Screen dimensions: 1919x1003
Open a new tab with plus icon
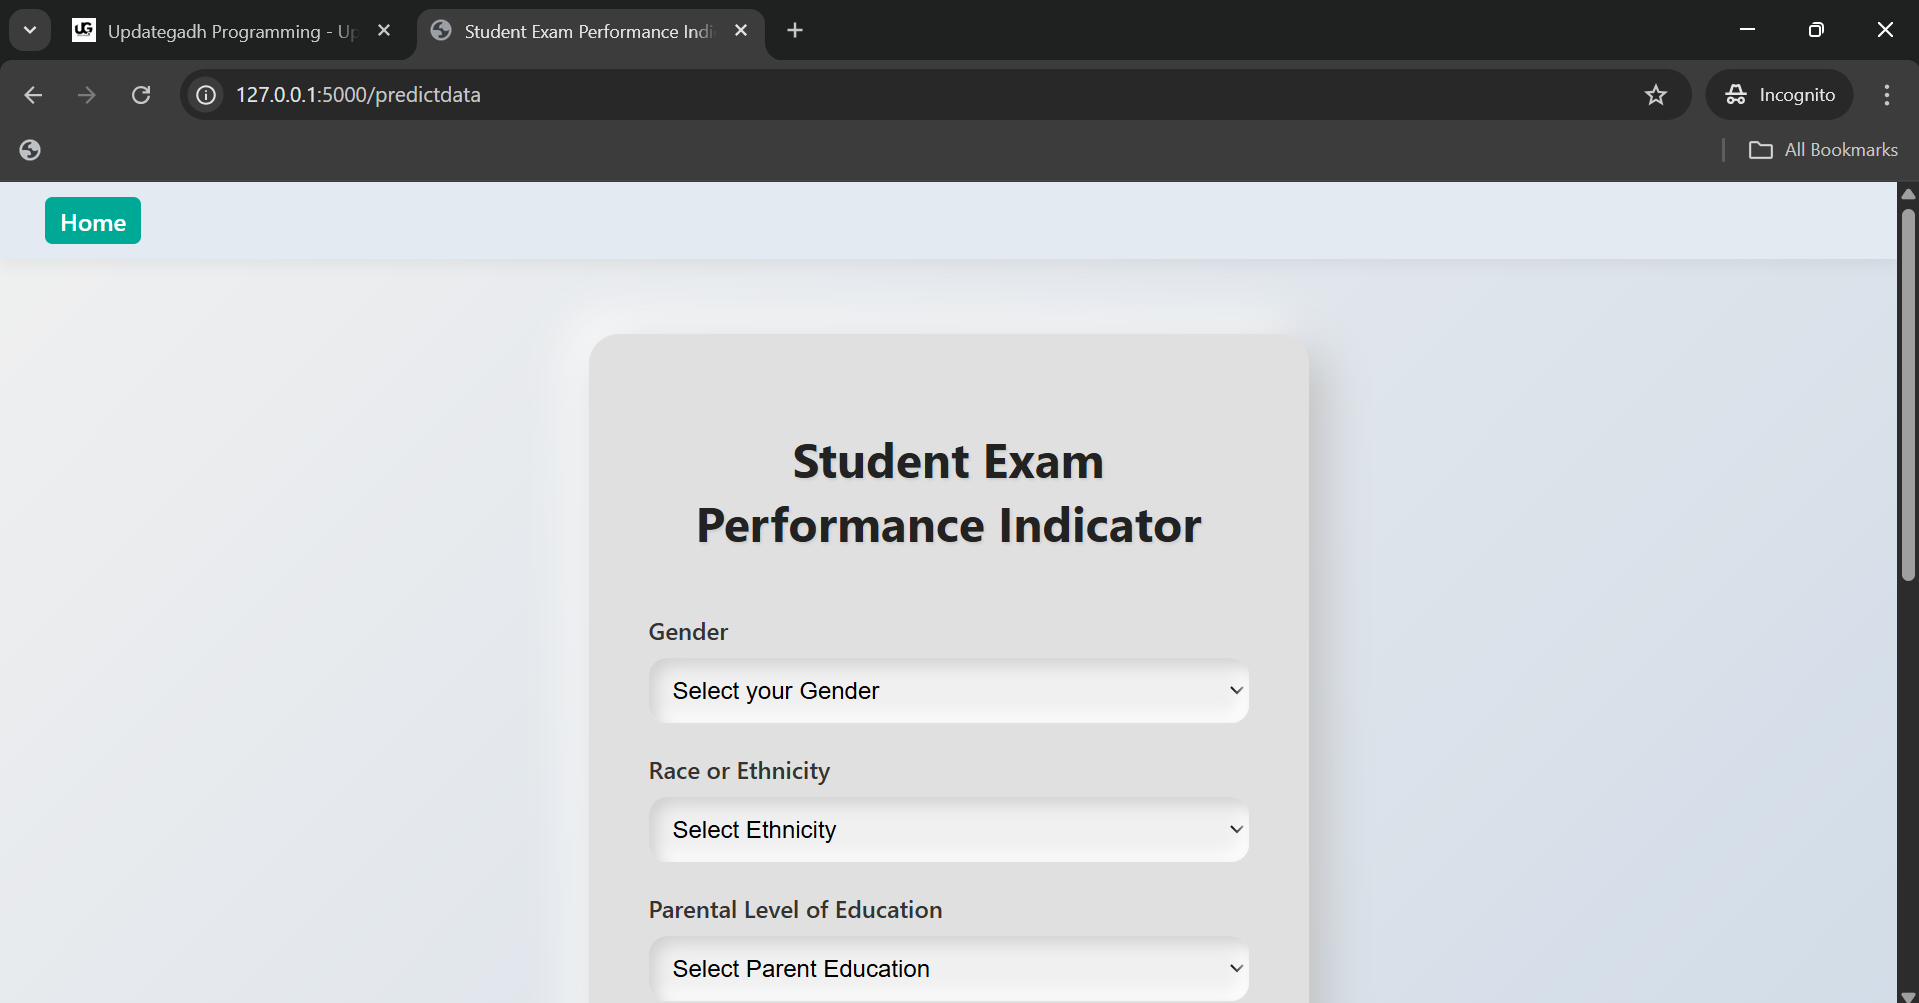pos(795,31)
